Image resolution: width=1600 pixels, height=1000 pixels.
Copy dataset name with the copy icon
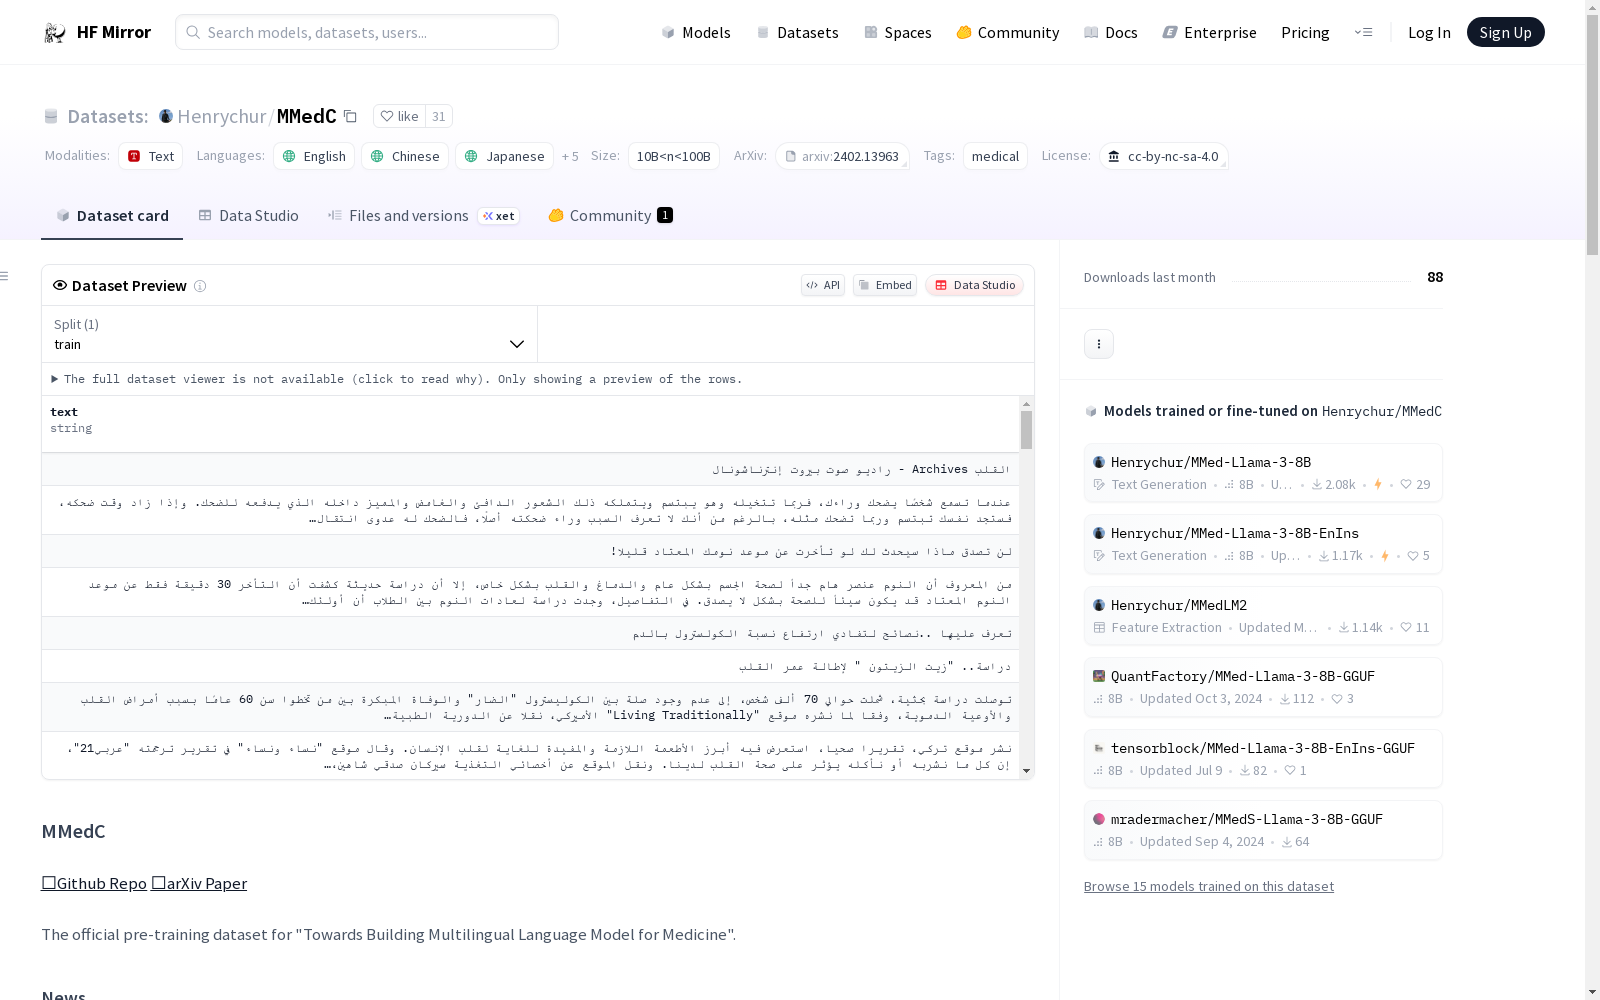pos(350,116)
